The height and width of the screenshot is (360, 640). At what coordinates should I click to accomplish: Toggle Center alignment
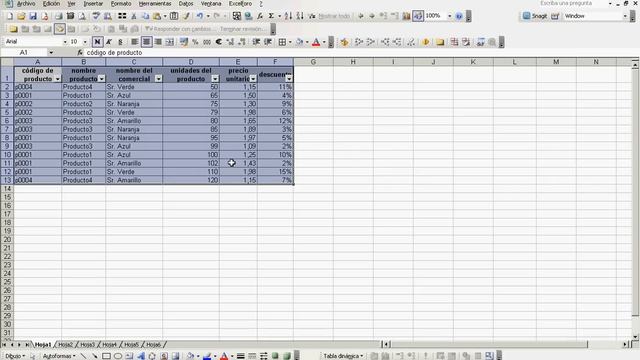click(147, 42)
